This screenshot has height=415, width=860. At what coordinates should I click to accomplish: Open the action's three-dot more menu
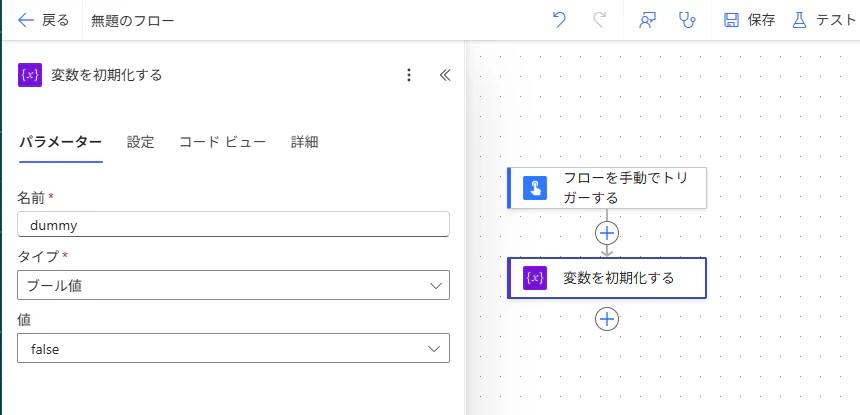pos(408,75)
